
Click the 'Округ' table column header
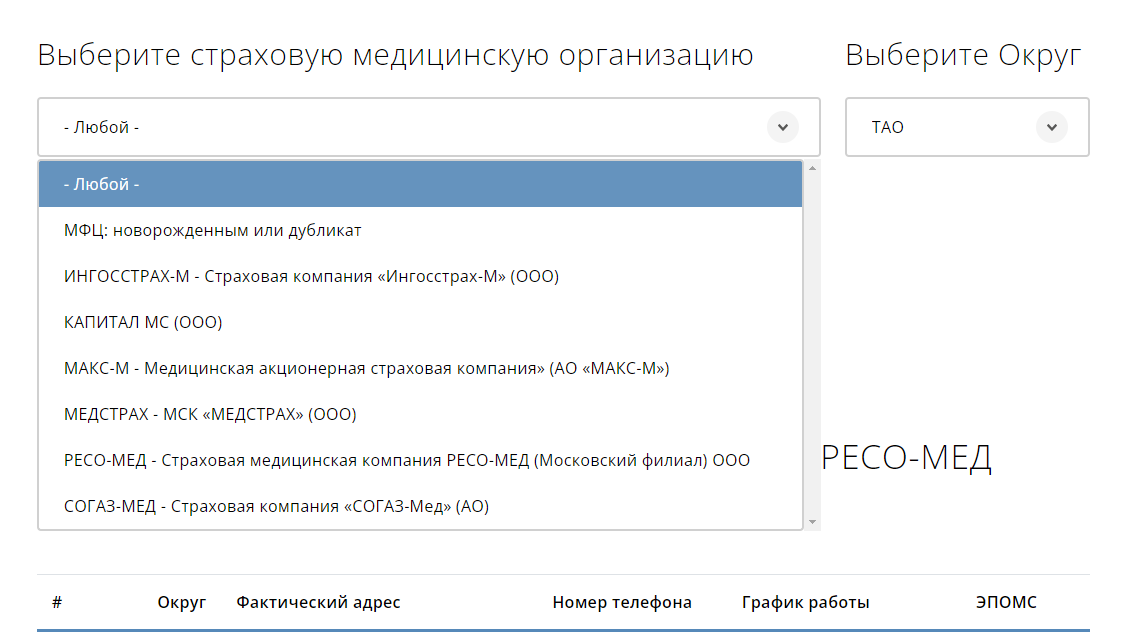pos(182,602)
